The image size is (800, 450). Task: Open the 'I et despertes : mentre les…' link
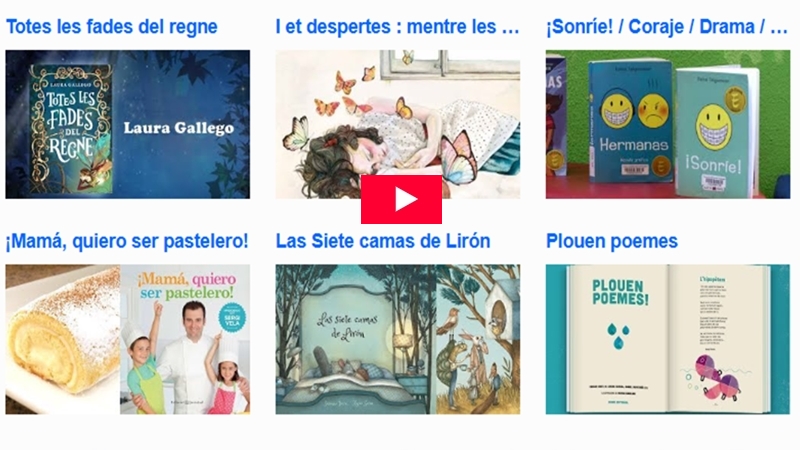click(x=397, y=27)
